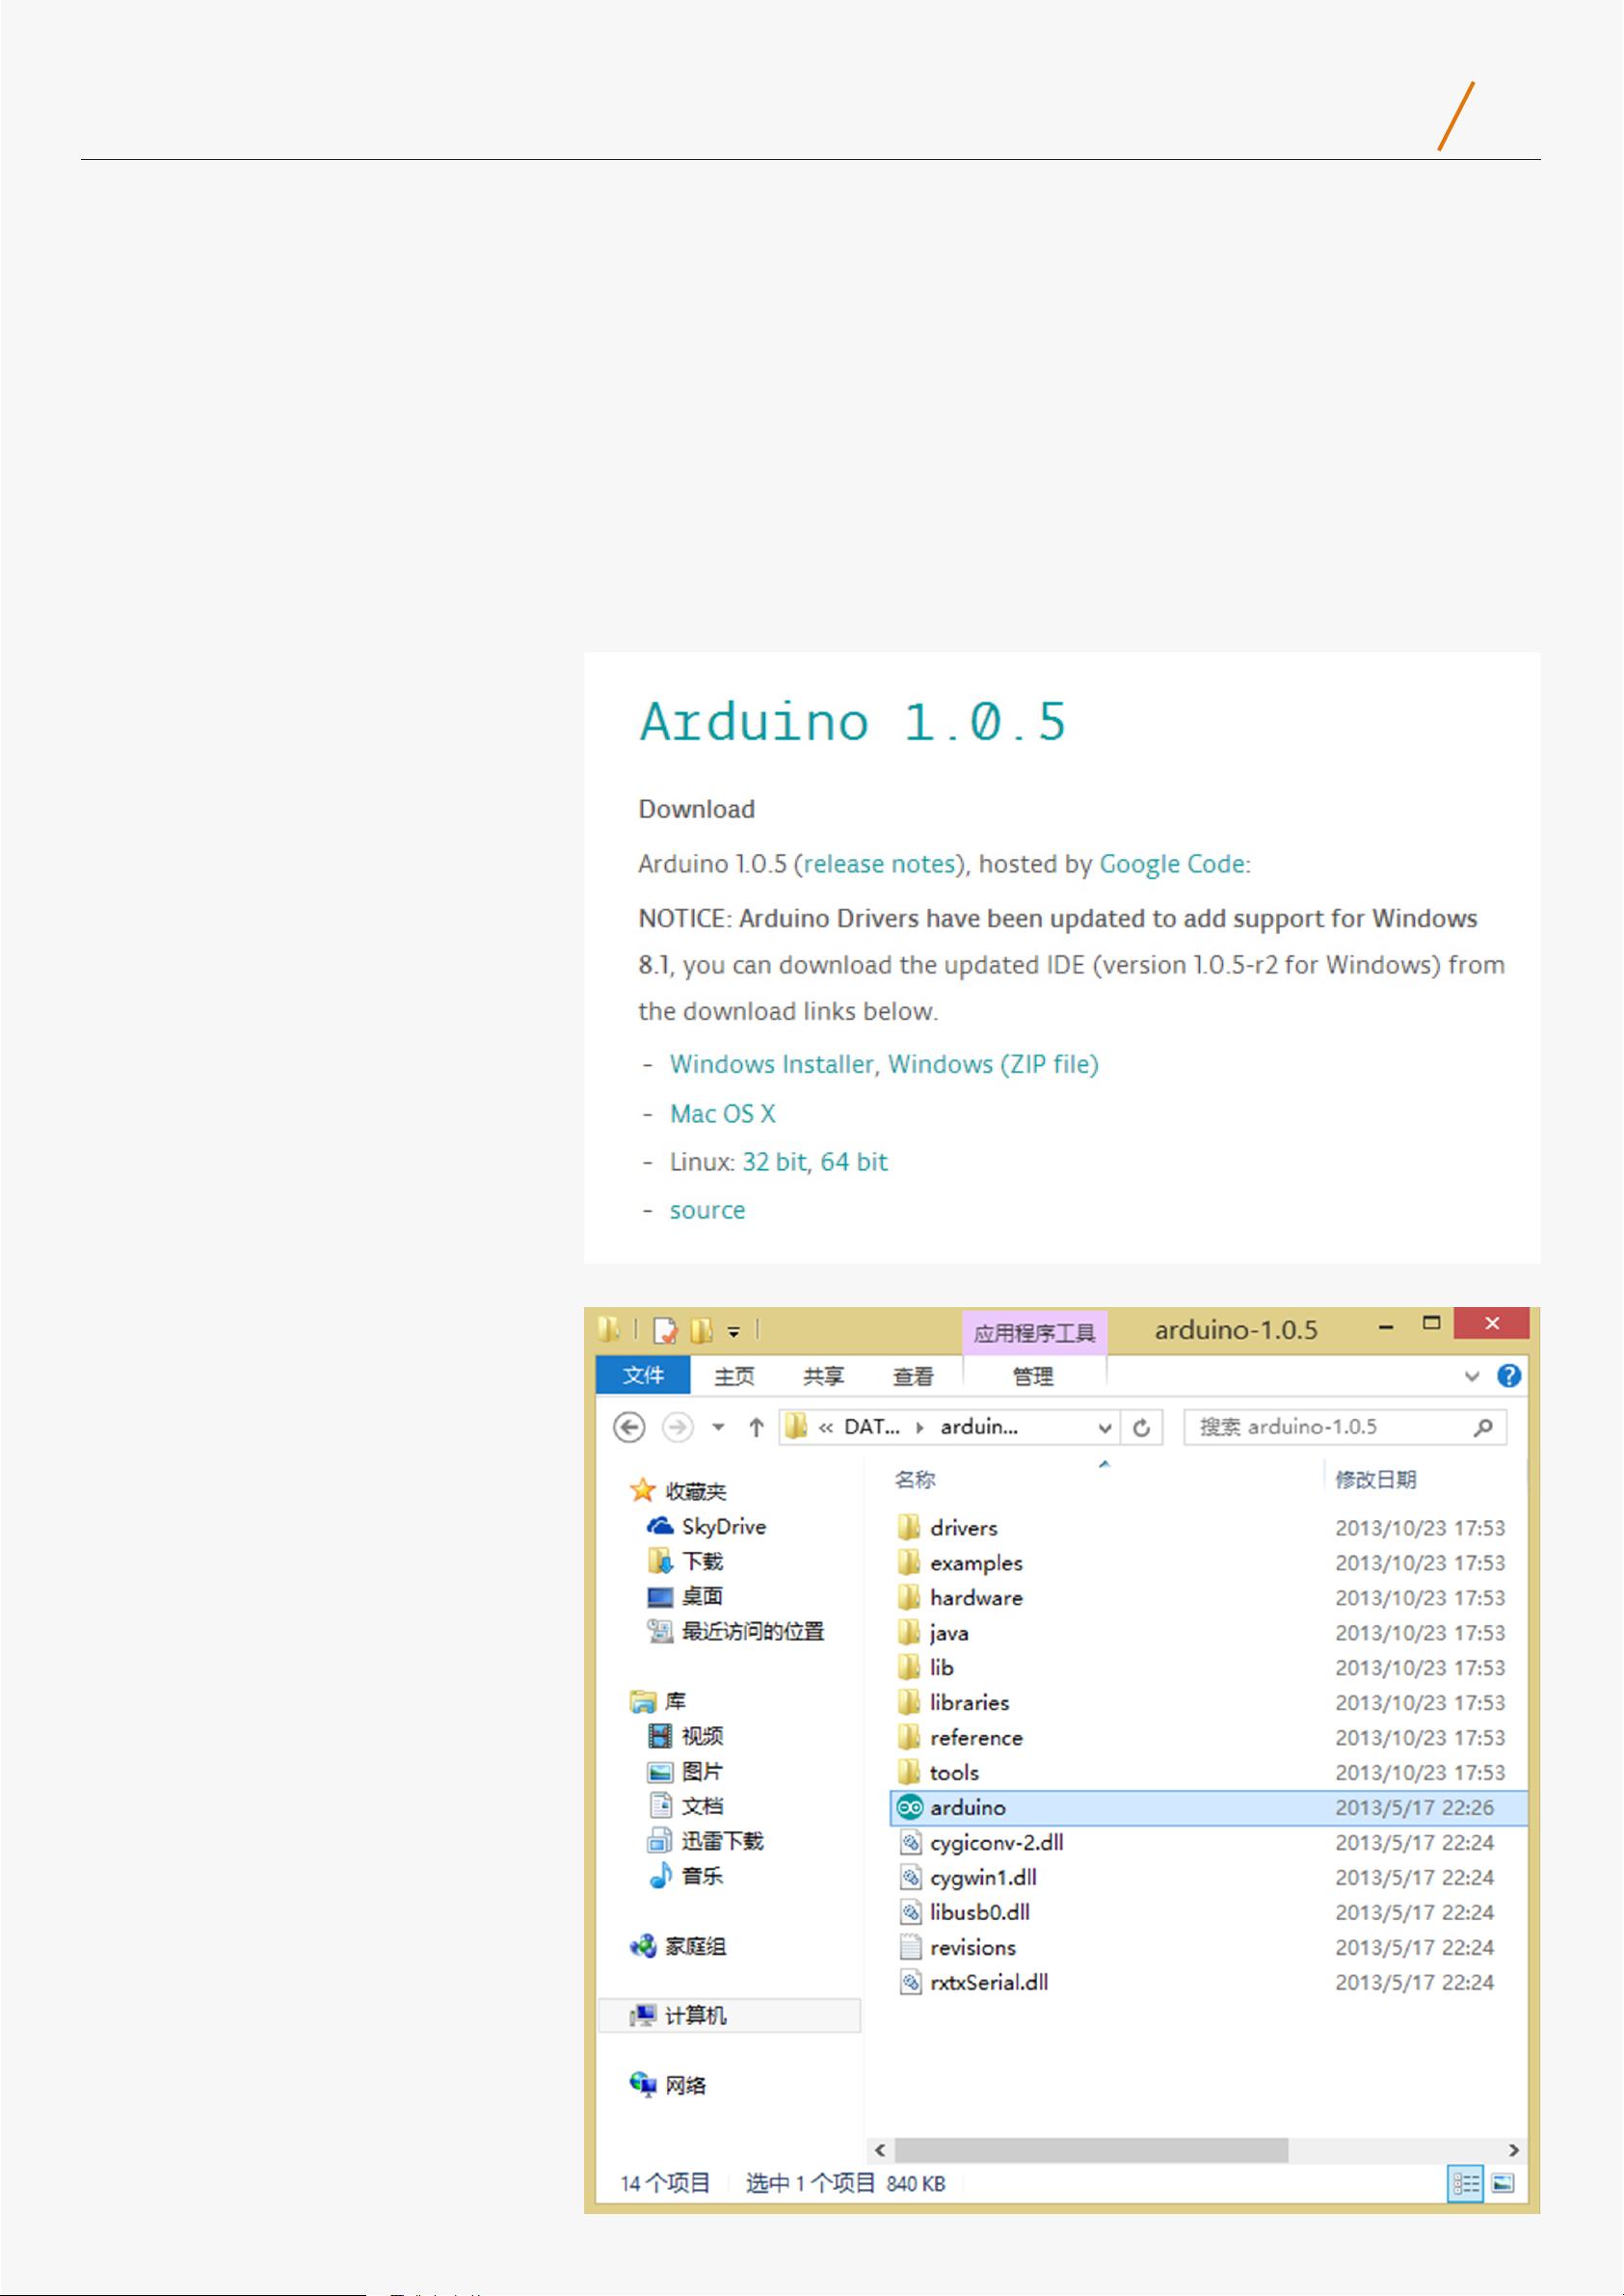Click the arduino application icon
This screenshot has height=2296, width=1624.
coord(909,1807)
